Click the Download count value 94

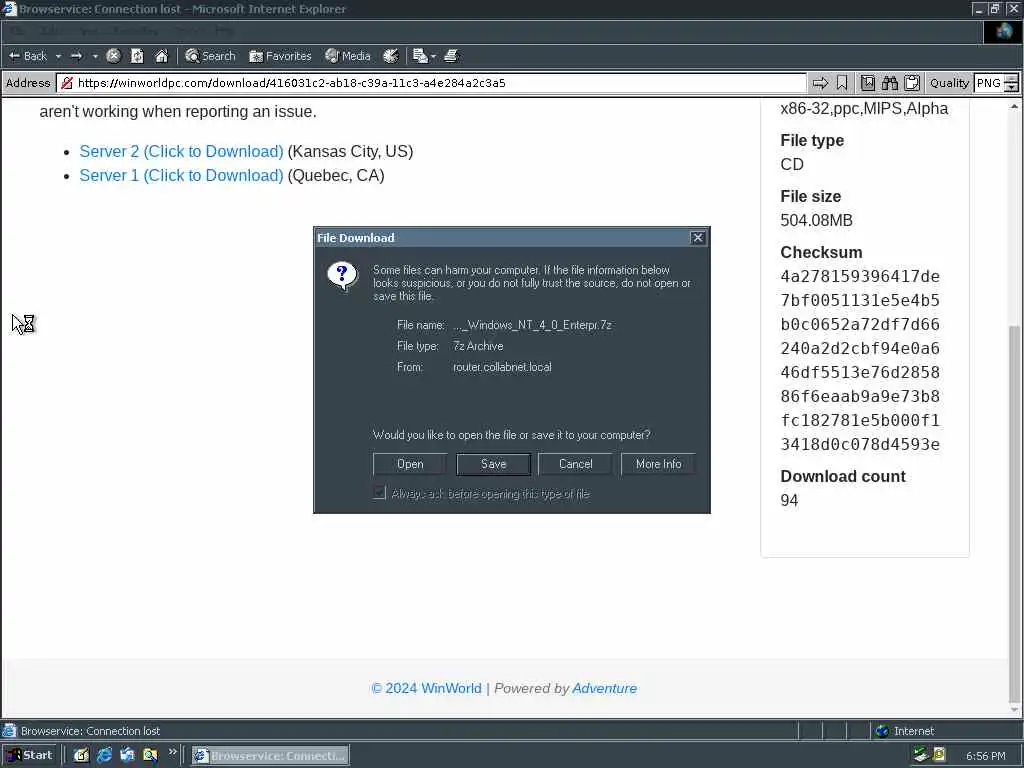tap(789, 501)
